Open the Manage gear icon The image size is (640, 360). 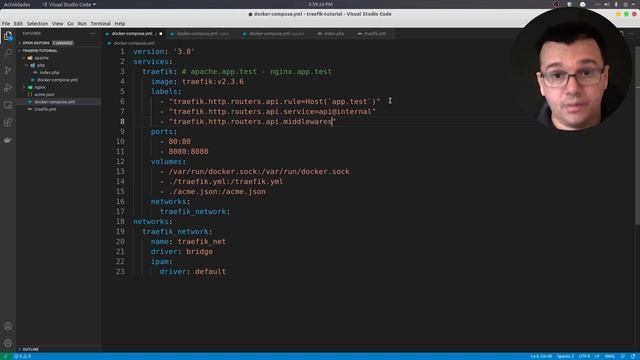(x=8, y=343)
